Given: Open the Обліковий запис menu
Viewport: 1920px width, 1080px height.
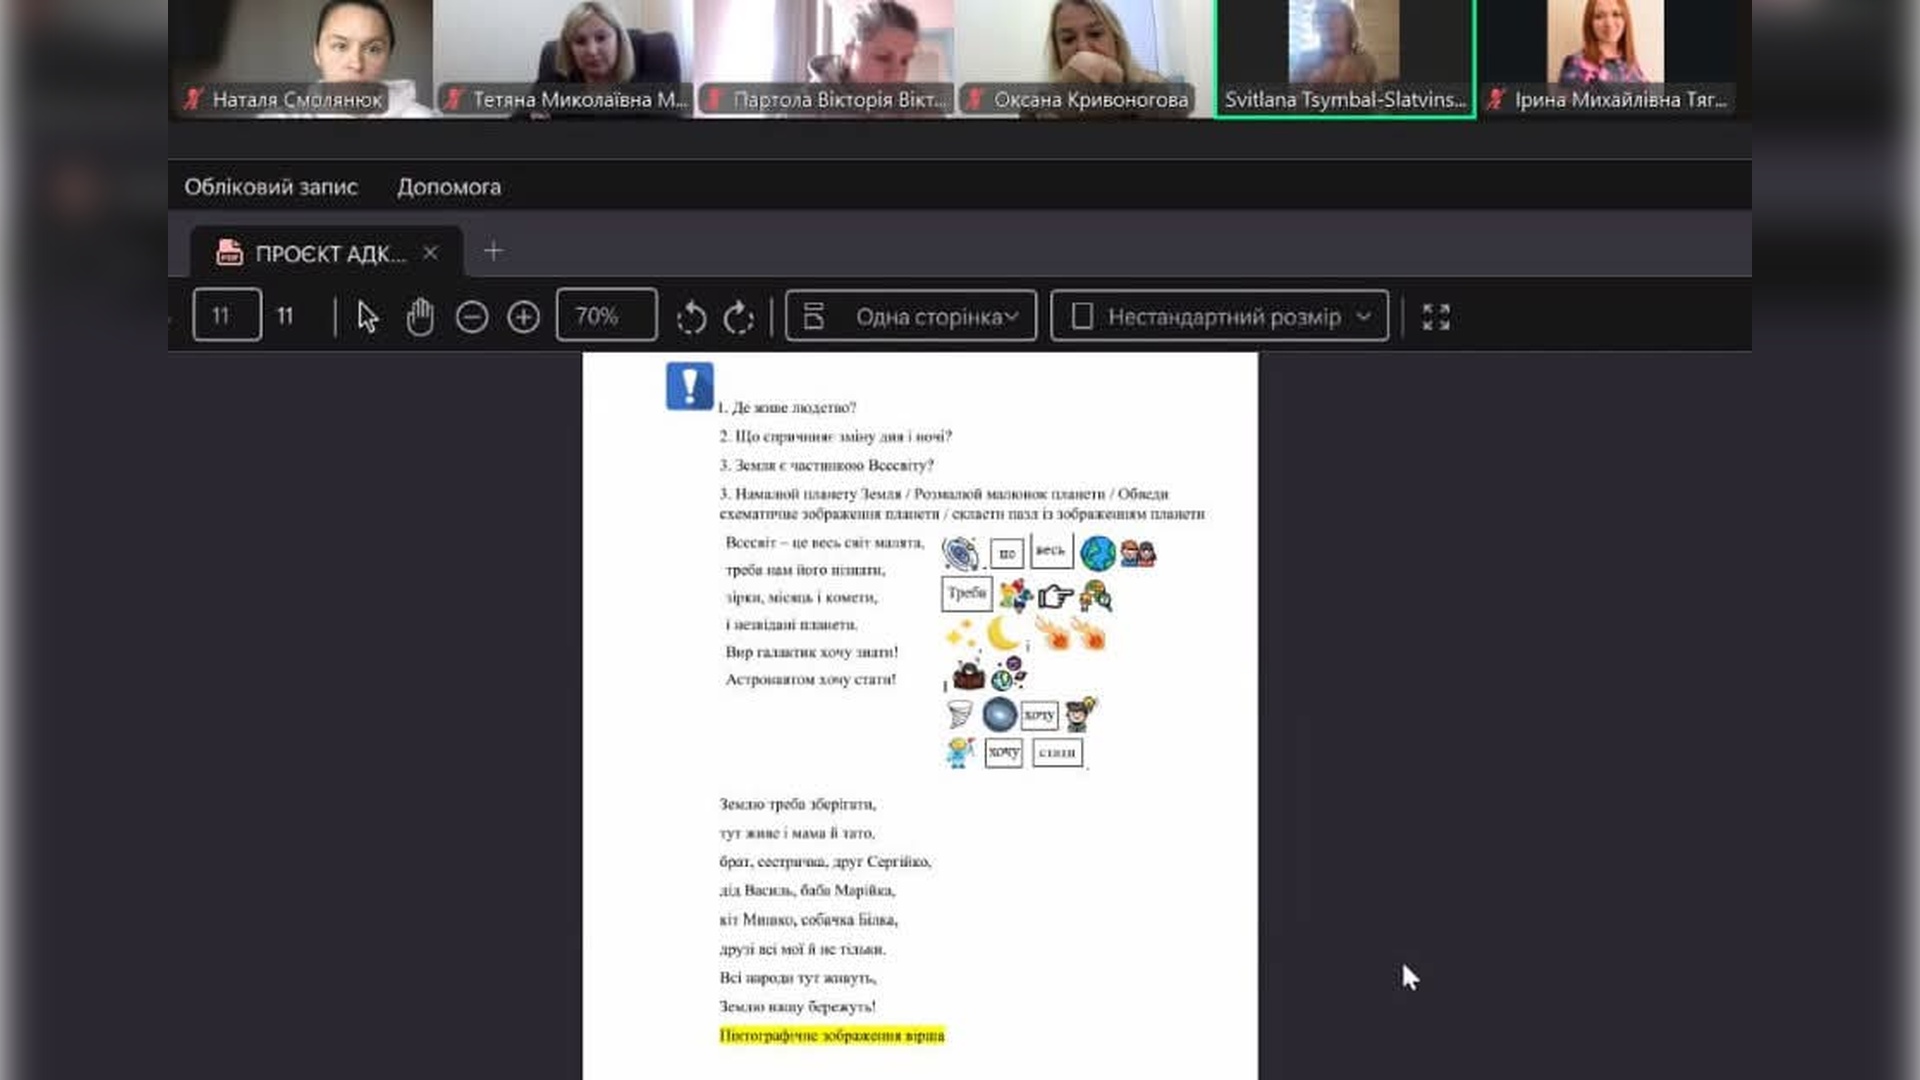Looking at the screenshot, I should (x=270, y=187).
